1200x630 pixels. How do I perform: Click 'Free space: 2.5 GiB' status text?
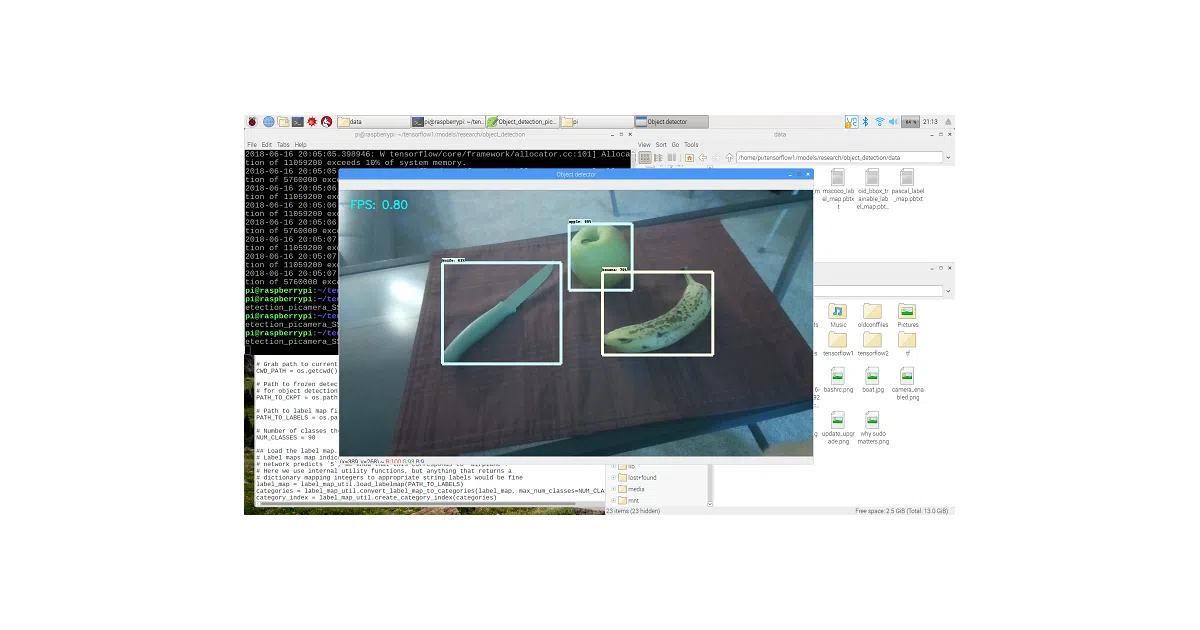pos(903,511)
